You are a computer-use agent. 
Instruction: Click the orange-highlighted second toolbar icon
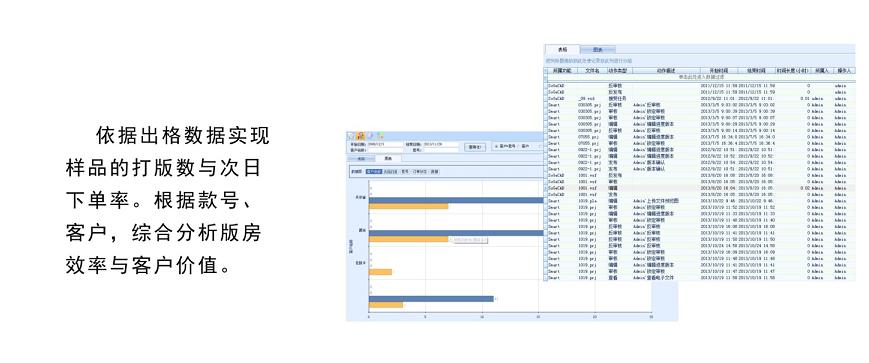pyautogui.click(x=360, y=136)
